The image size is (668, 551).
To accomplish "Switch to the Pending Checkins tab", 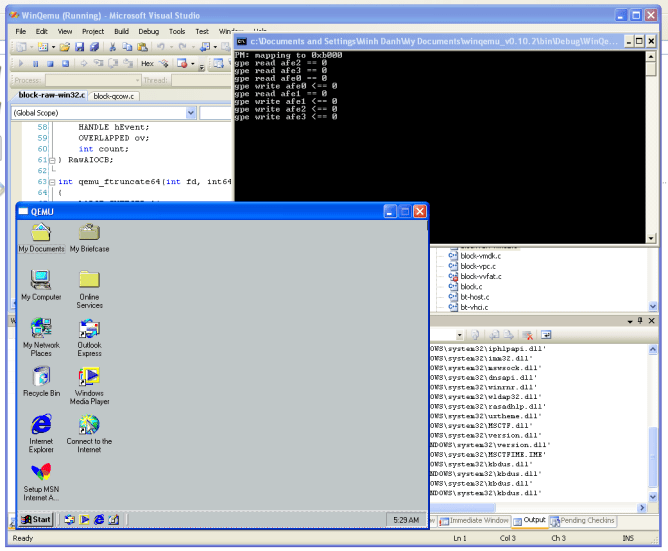I will coord(582,521).
